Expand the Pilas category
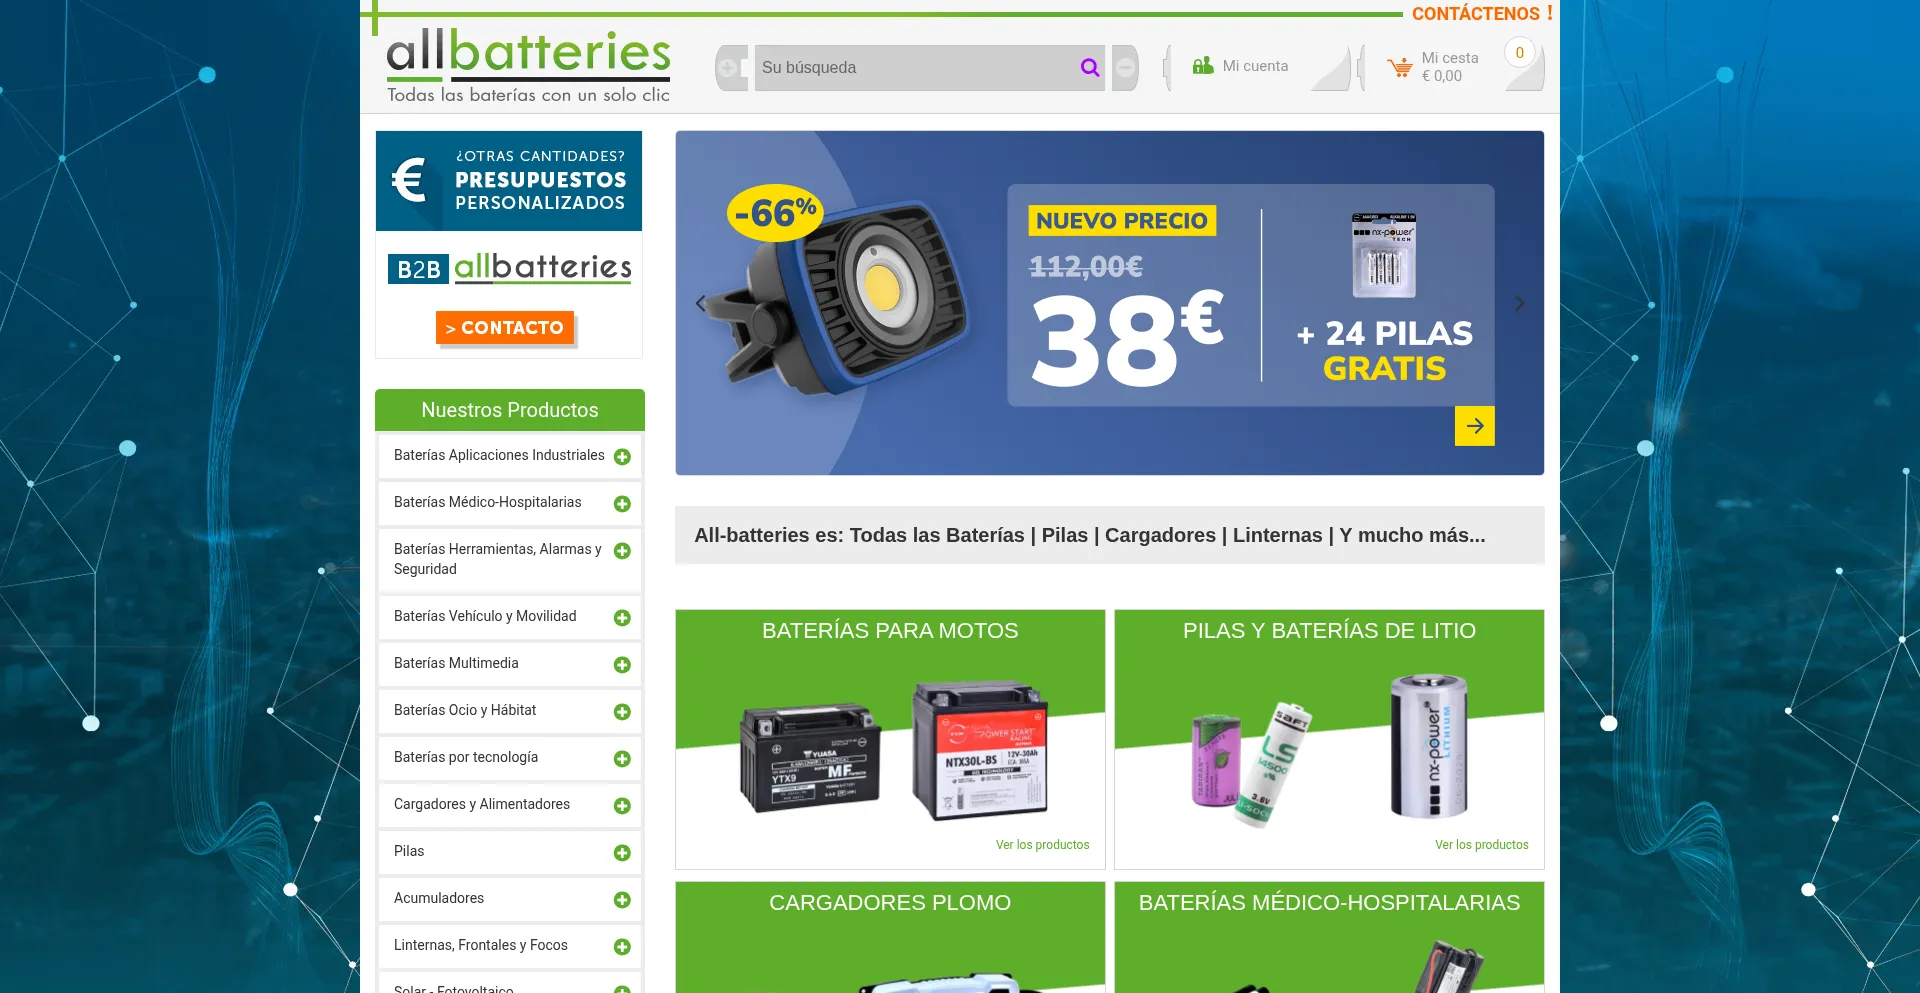Image resolution: width=1920 pixels, height=993 pixels. click(622, 853)
